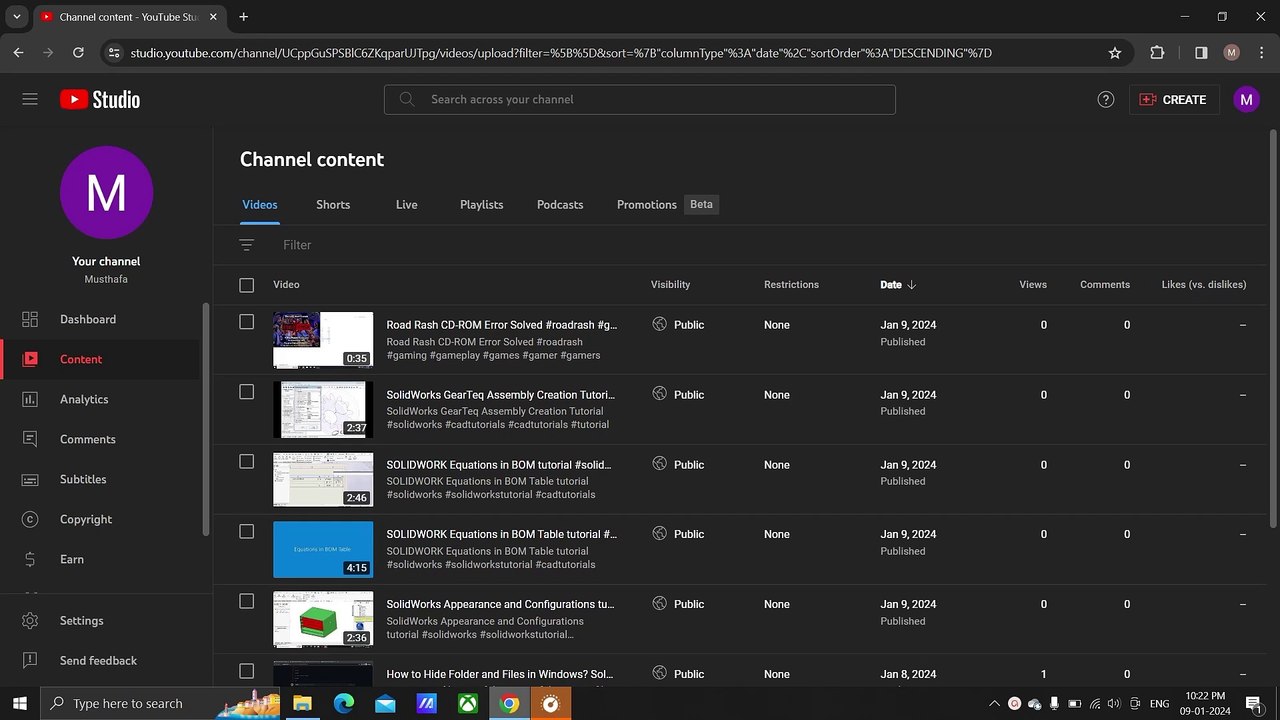Open Analytics in the sidebar

(100, 399)
